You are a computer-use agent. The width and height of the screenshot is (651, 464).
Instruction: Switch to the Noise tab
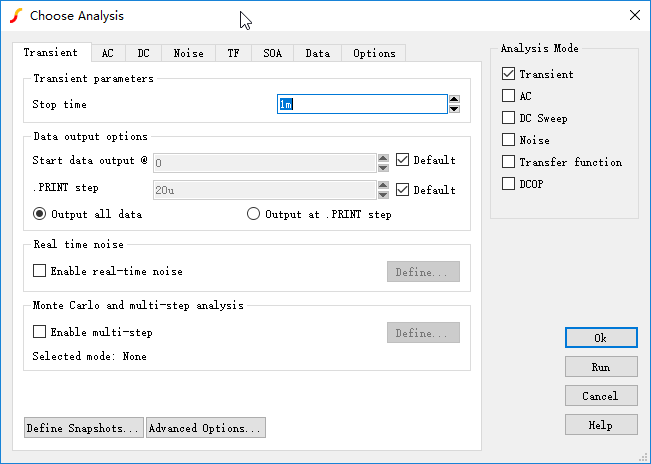click(x=188, y=53)
